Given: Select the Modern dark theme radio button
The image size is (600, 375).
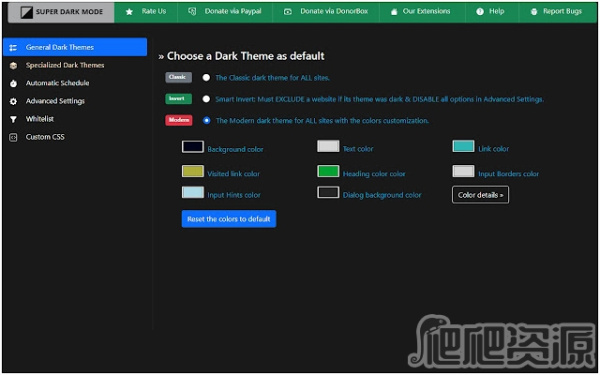Looking at the screenshot, I should coord(207,121).
